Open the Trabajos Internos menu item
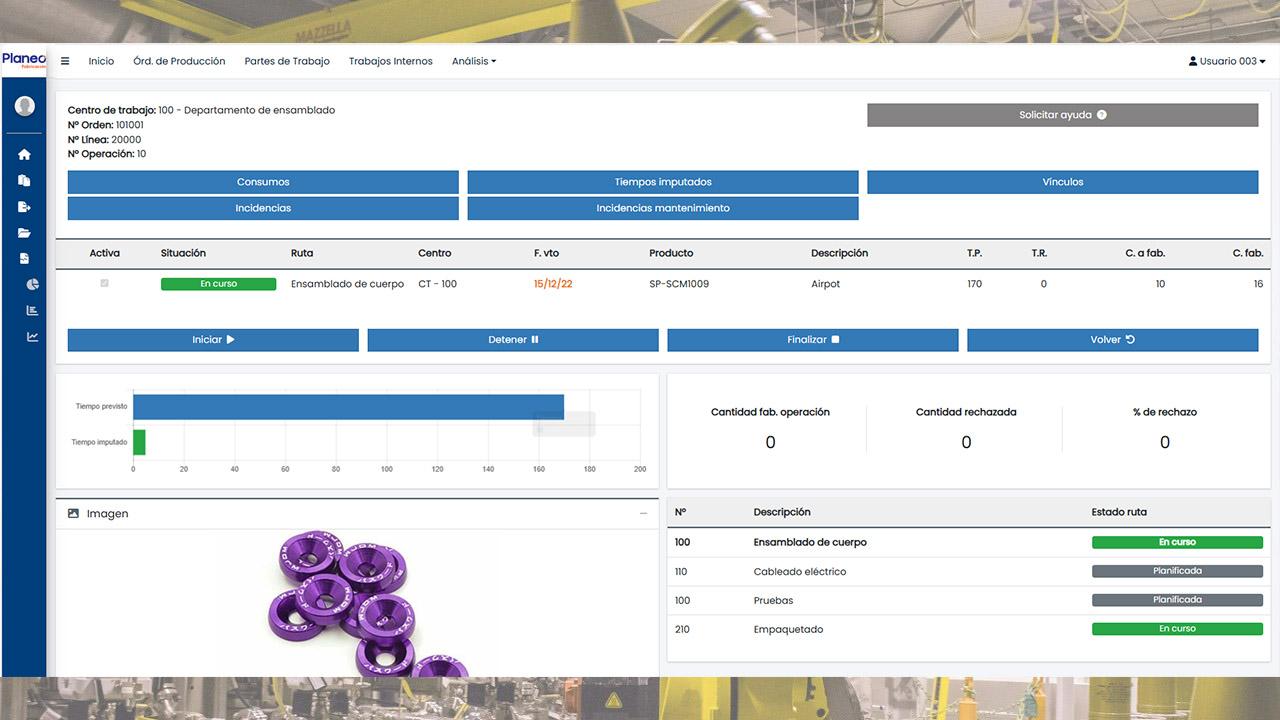The image size is (1280, 720). tap(390, 60)
